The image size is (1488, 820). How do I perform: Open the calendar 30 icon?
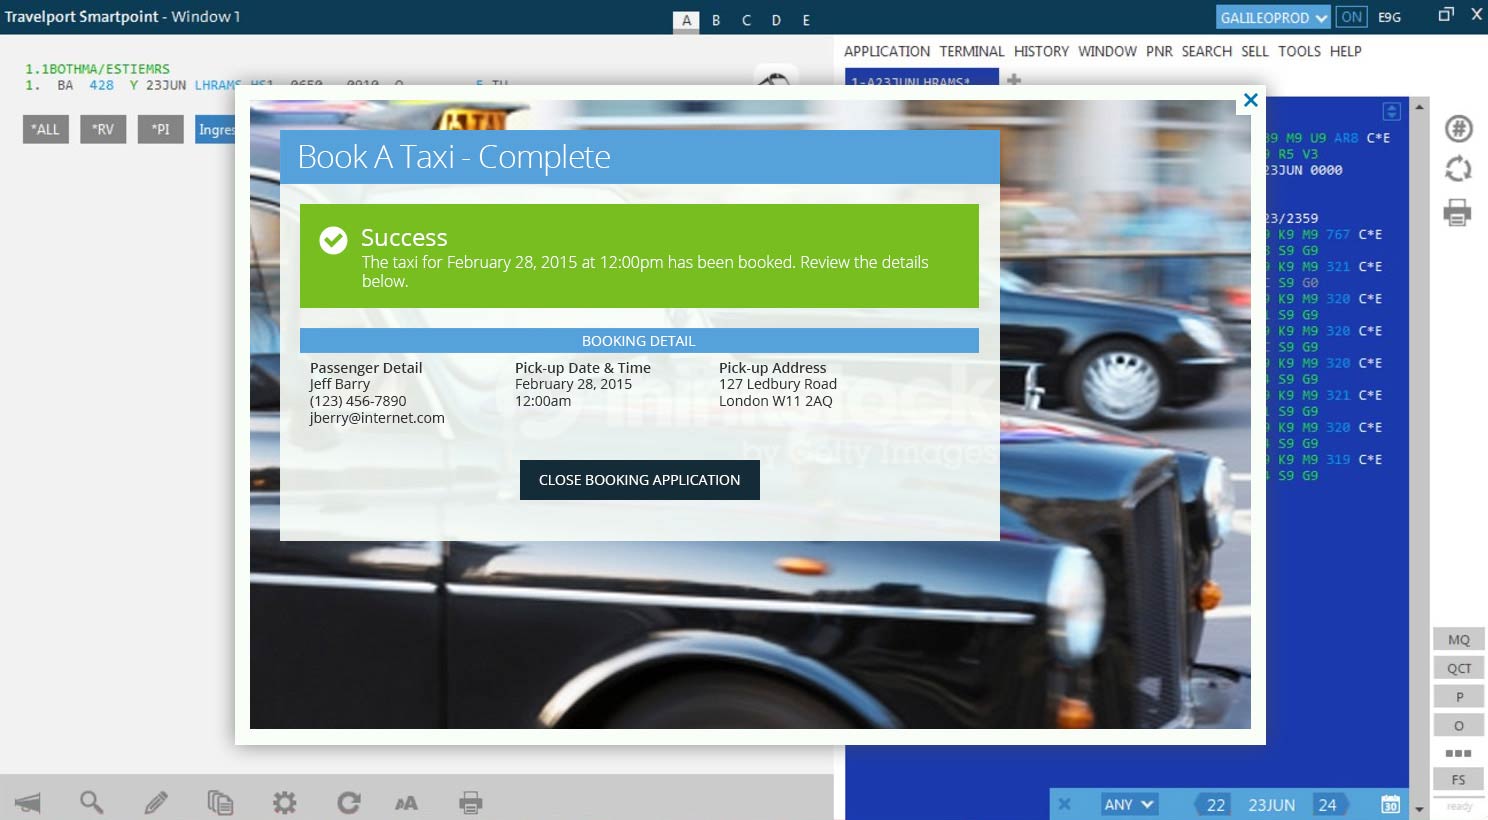[1390, 804]
